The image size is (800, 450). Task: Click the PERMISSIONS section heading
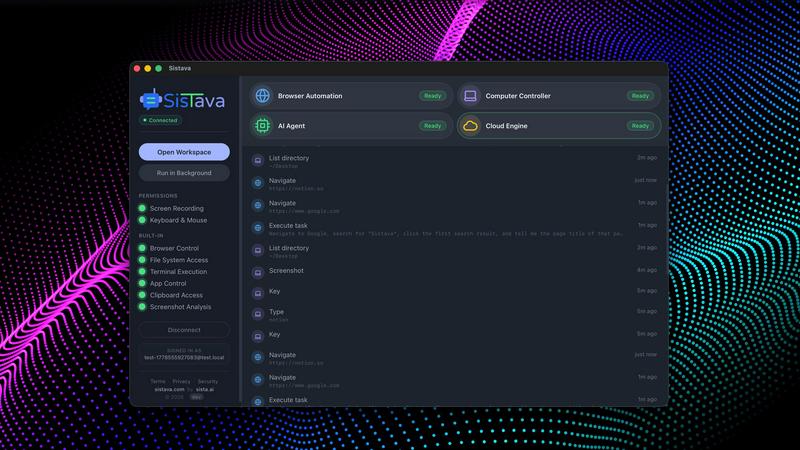[x=158, y=196]
